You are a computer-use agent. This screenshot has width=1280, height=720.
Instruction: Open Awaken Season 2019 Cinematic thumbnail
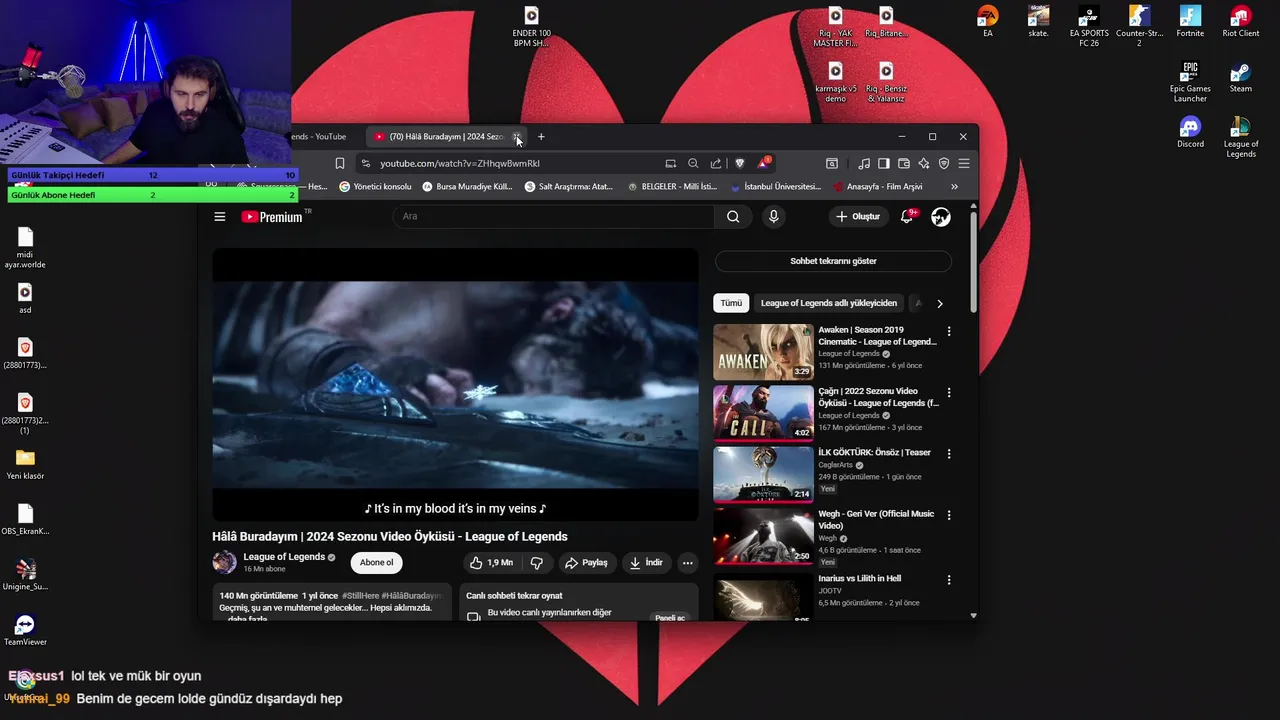coord(763,352)
